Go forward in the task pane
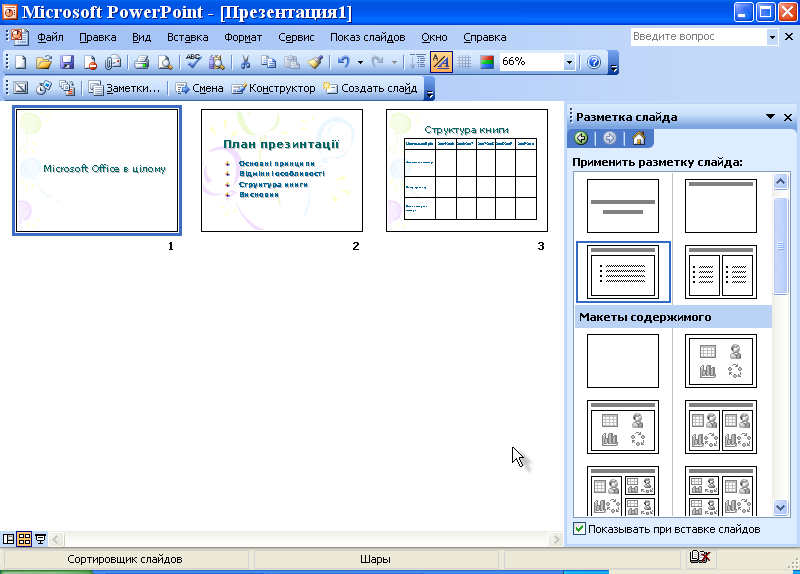This screenshot has width=800, height=574. coord(610,138)
